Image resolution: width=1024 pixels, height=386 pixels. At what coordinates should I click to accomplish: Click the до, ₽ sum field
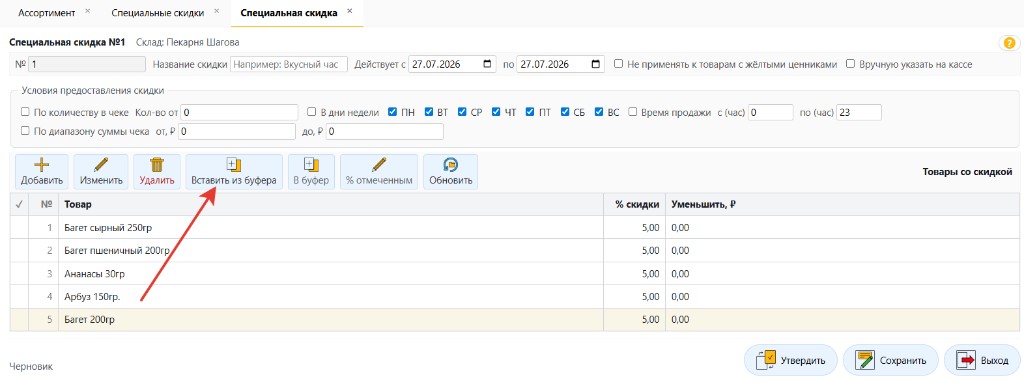tap(385, 131)
